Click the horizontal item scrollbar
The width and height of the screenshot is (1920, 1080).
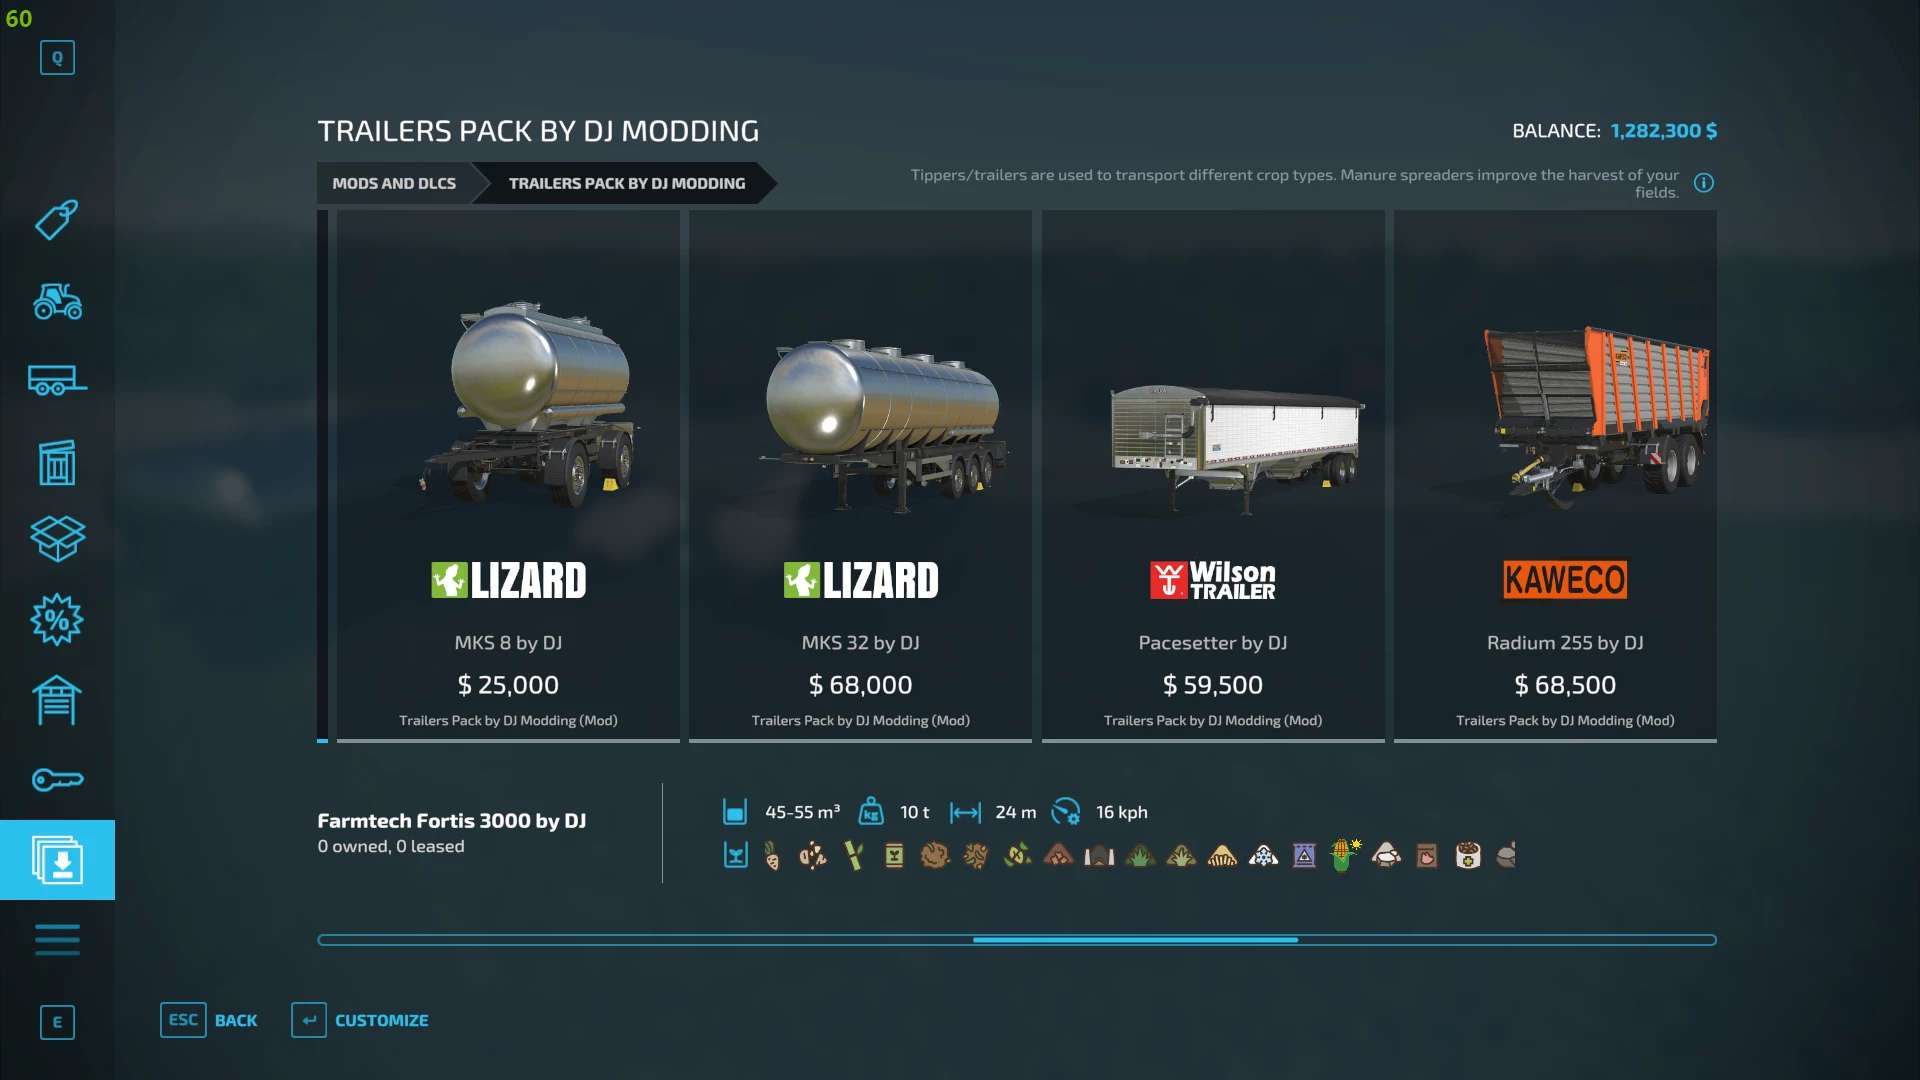point(1017,940)
